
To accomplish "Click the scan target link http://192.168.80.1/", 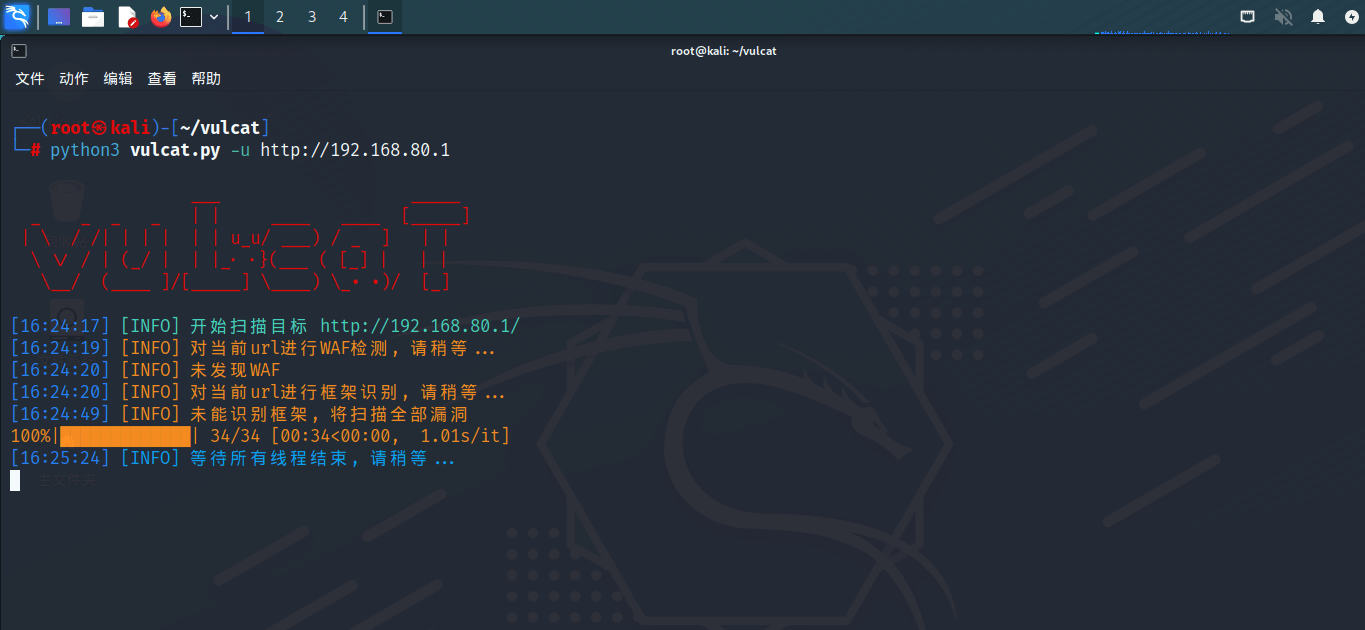I will click(420, 326).
